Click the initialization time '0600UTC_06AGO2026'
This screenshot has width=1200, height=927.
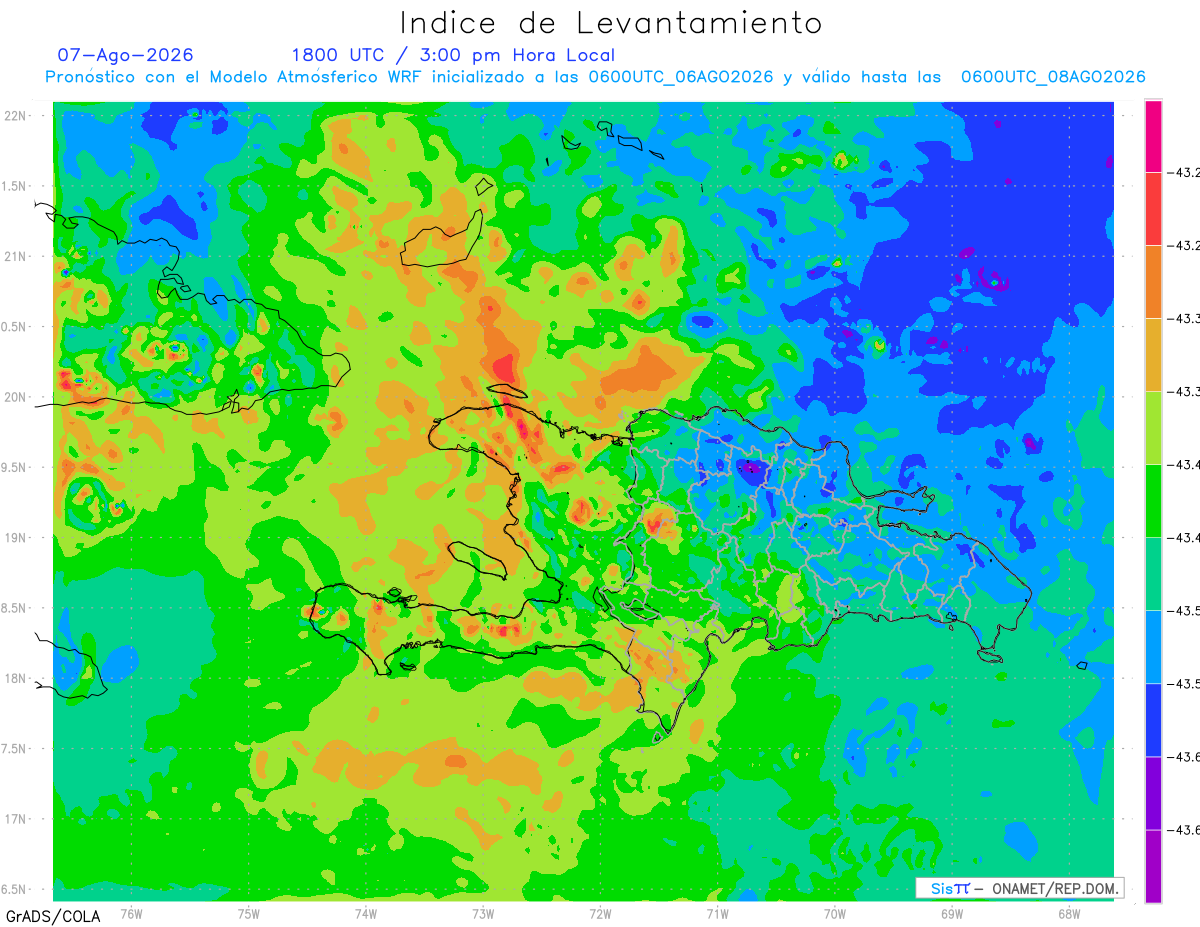[x=681, y=77]
